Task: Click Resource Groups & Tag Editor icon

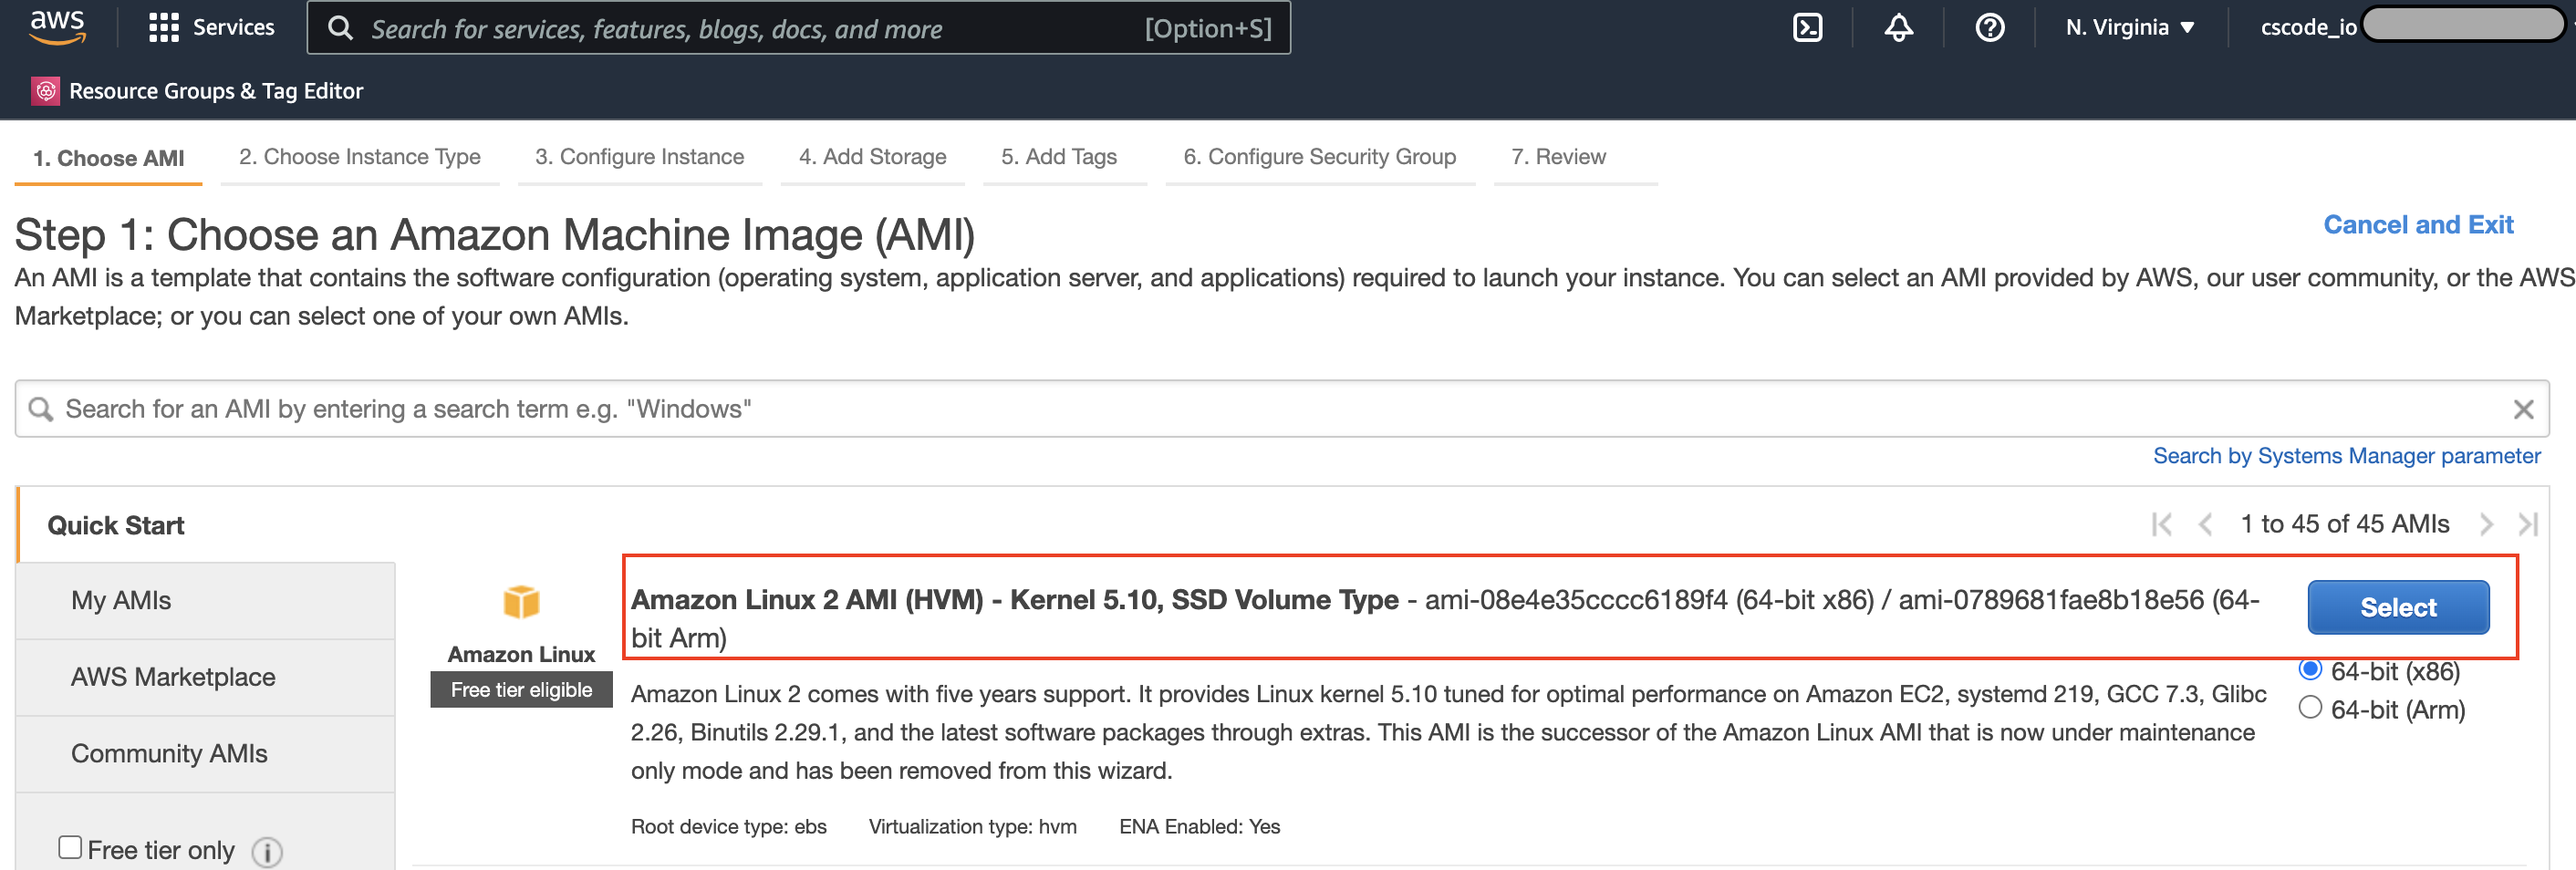Action: 46,91
